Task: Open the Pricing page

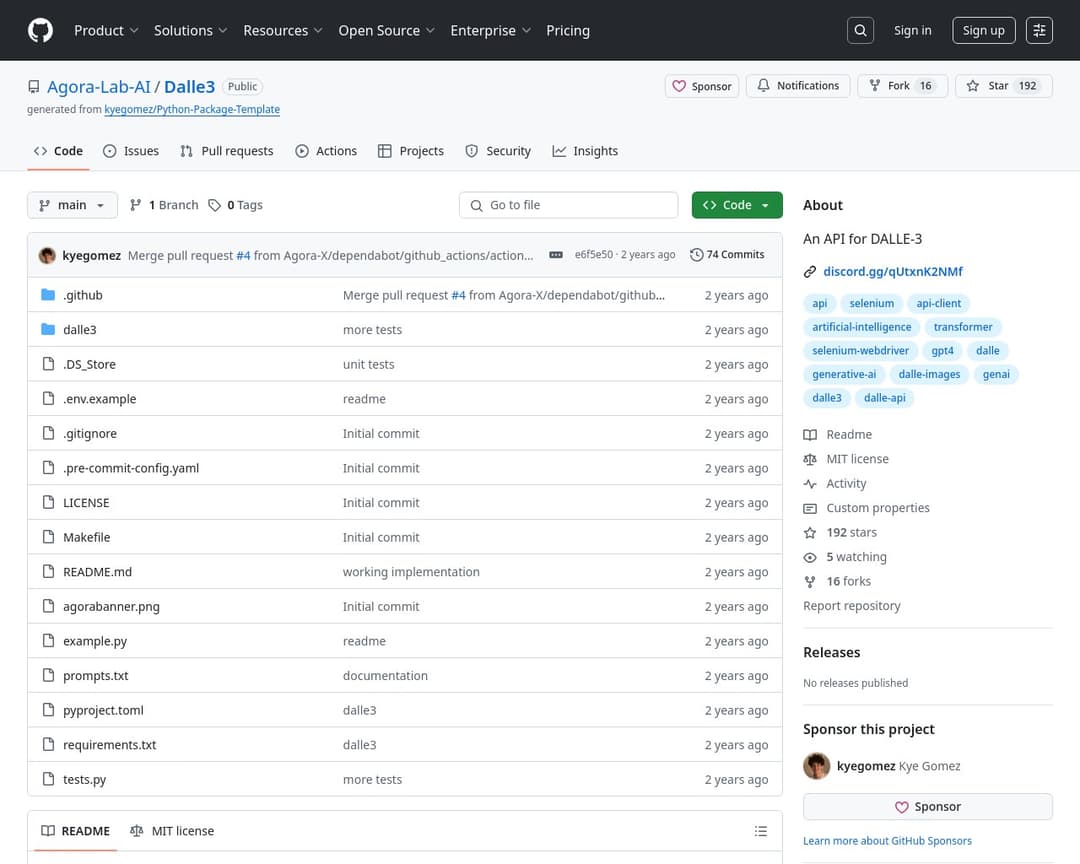Action: point(568,30)
